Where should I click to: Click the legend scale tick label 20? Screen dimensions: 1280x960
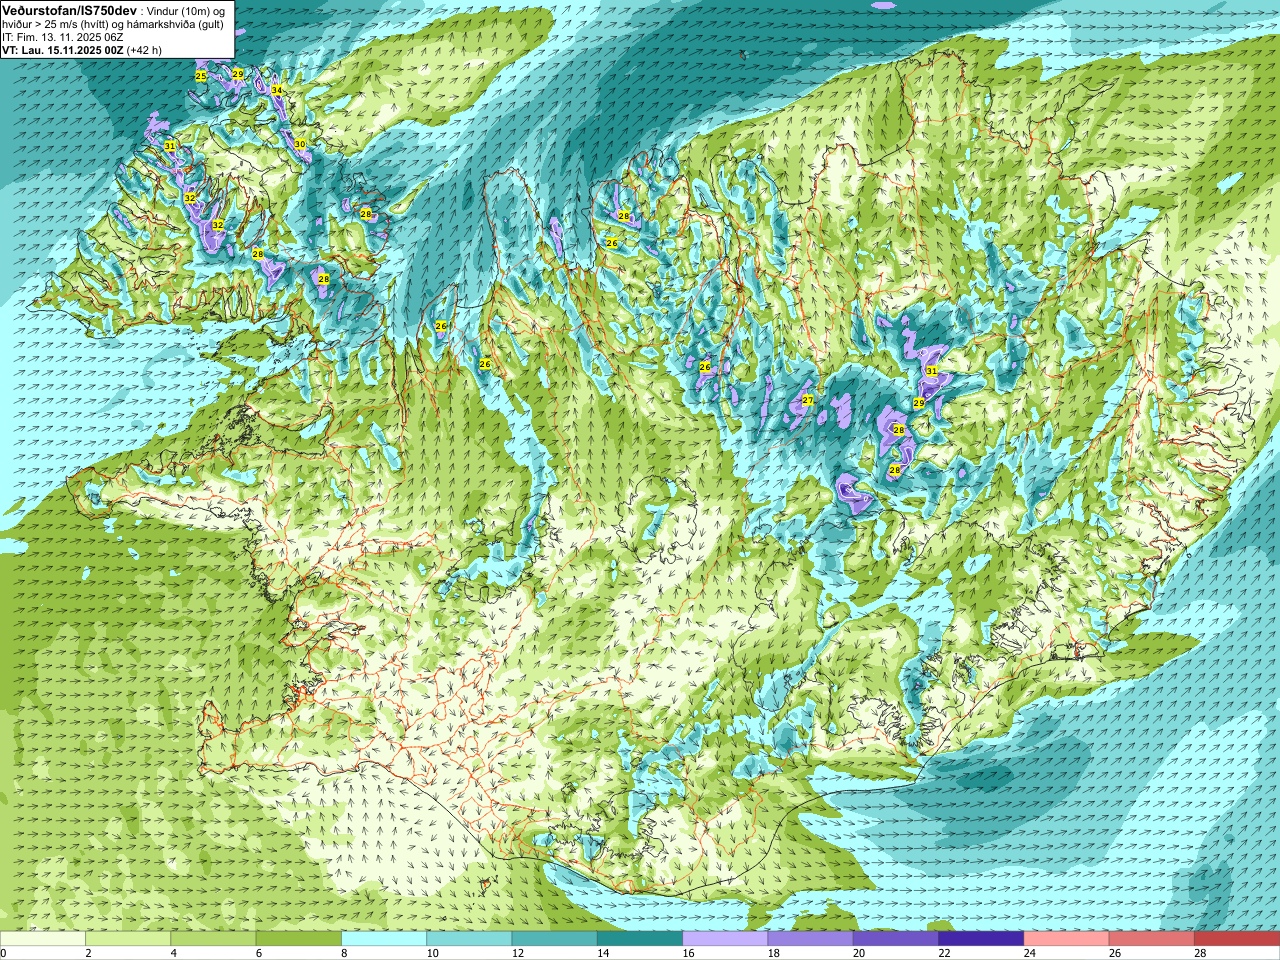pyautogui.click(x=859, y=953)
